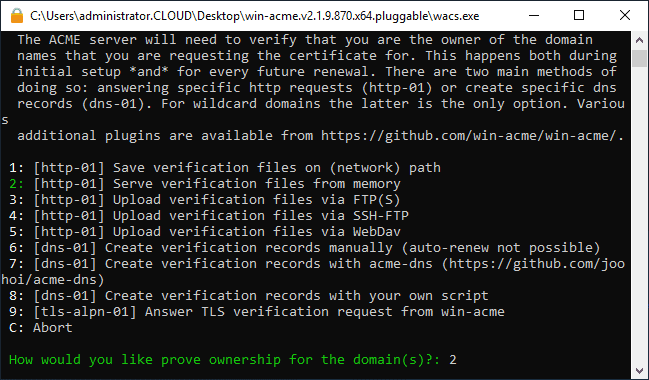Click the scrollbar down arrow
Viewport: 649px width, 380px height.
[x=639, y=370]
